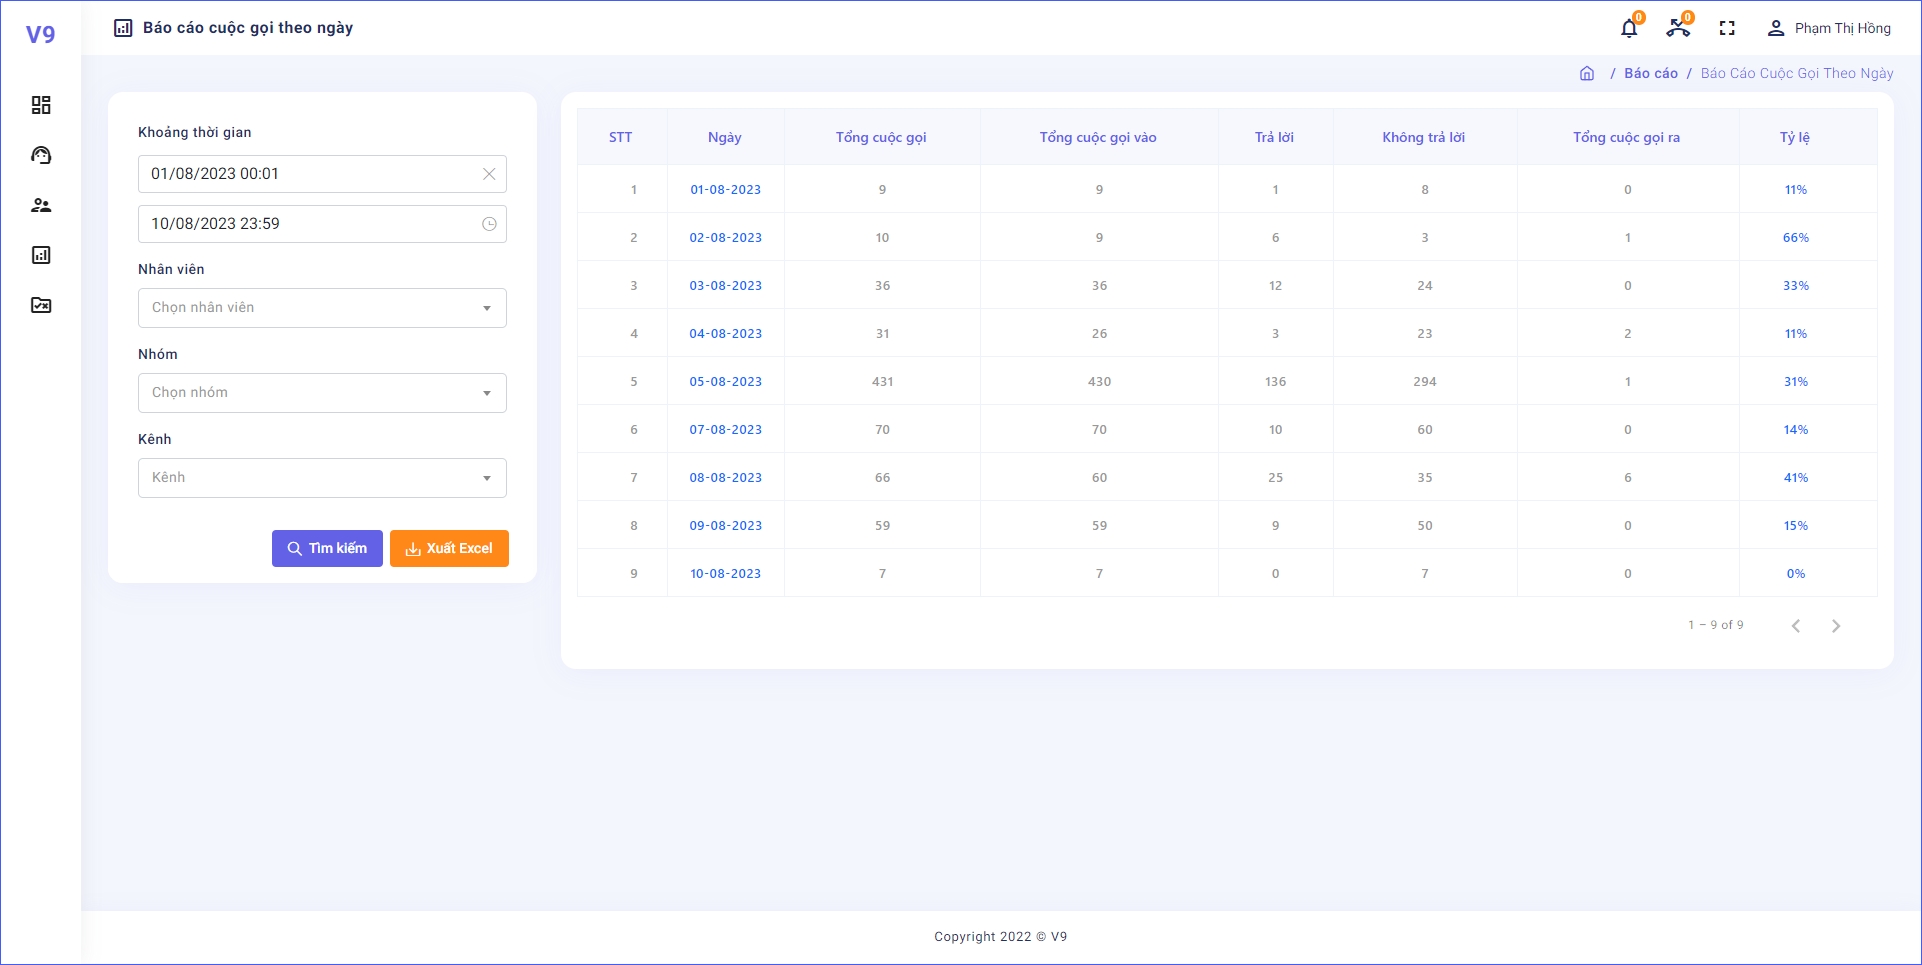Expand the 'Chọn nhân viên' dropdown
The height and width of the screenshot is (965, 1922).
322,308
